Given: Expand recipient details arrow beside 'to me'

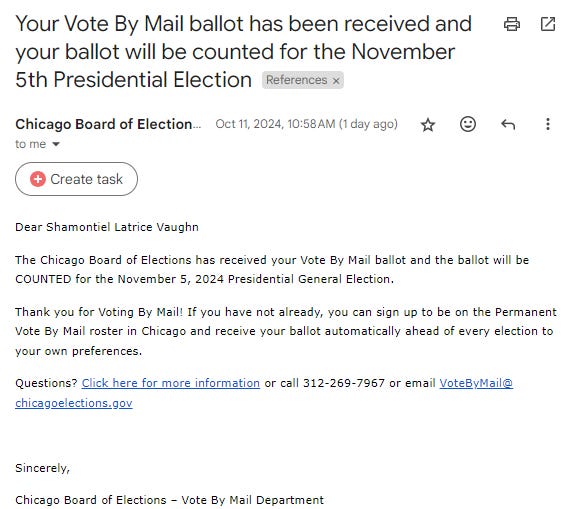Looking at the screenshot, I should 56,144.
